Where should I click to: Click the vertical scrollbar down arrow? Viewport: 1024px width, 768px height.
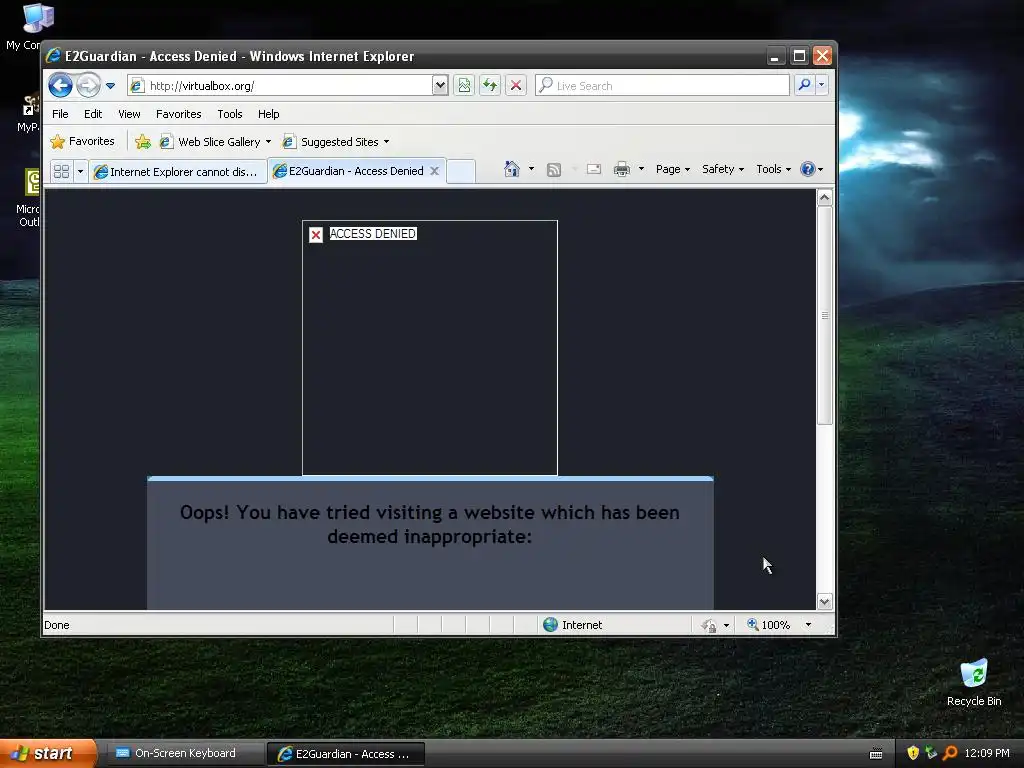[825, 601]
